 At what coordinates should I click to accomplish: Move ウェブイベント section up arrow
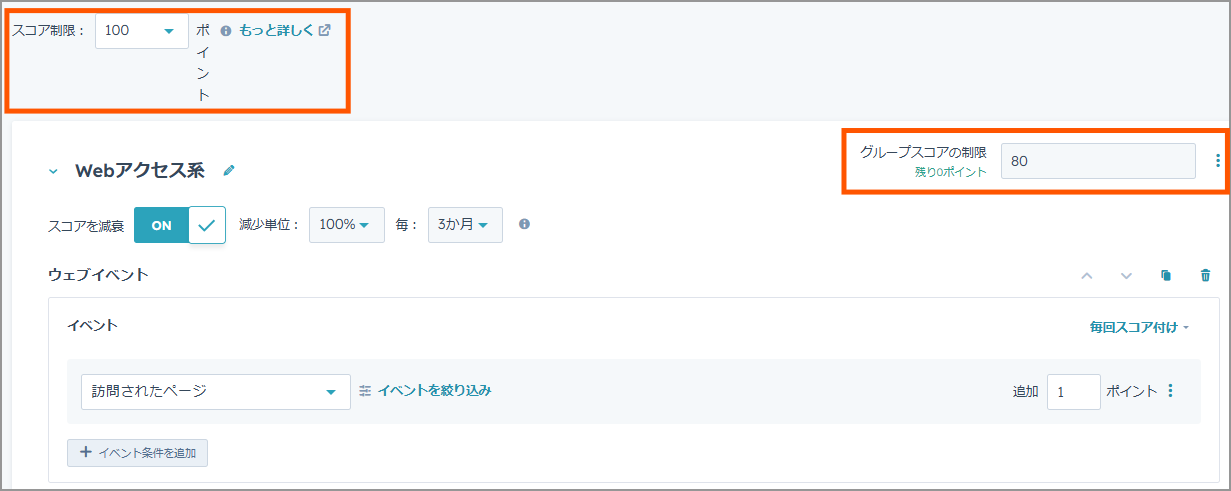[1087, 275]
